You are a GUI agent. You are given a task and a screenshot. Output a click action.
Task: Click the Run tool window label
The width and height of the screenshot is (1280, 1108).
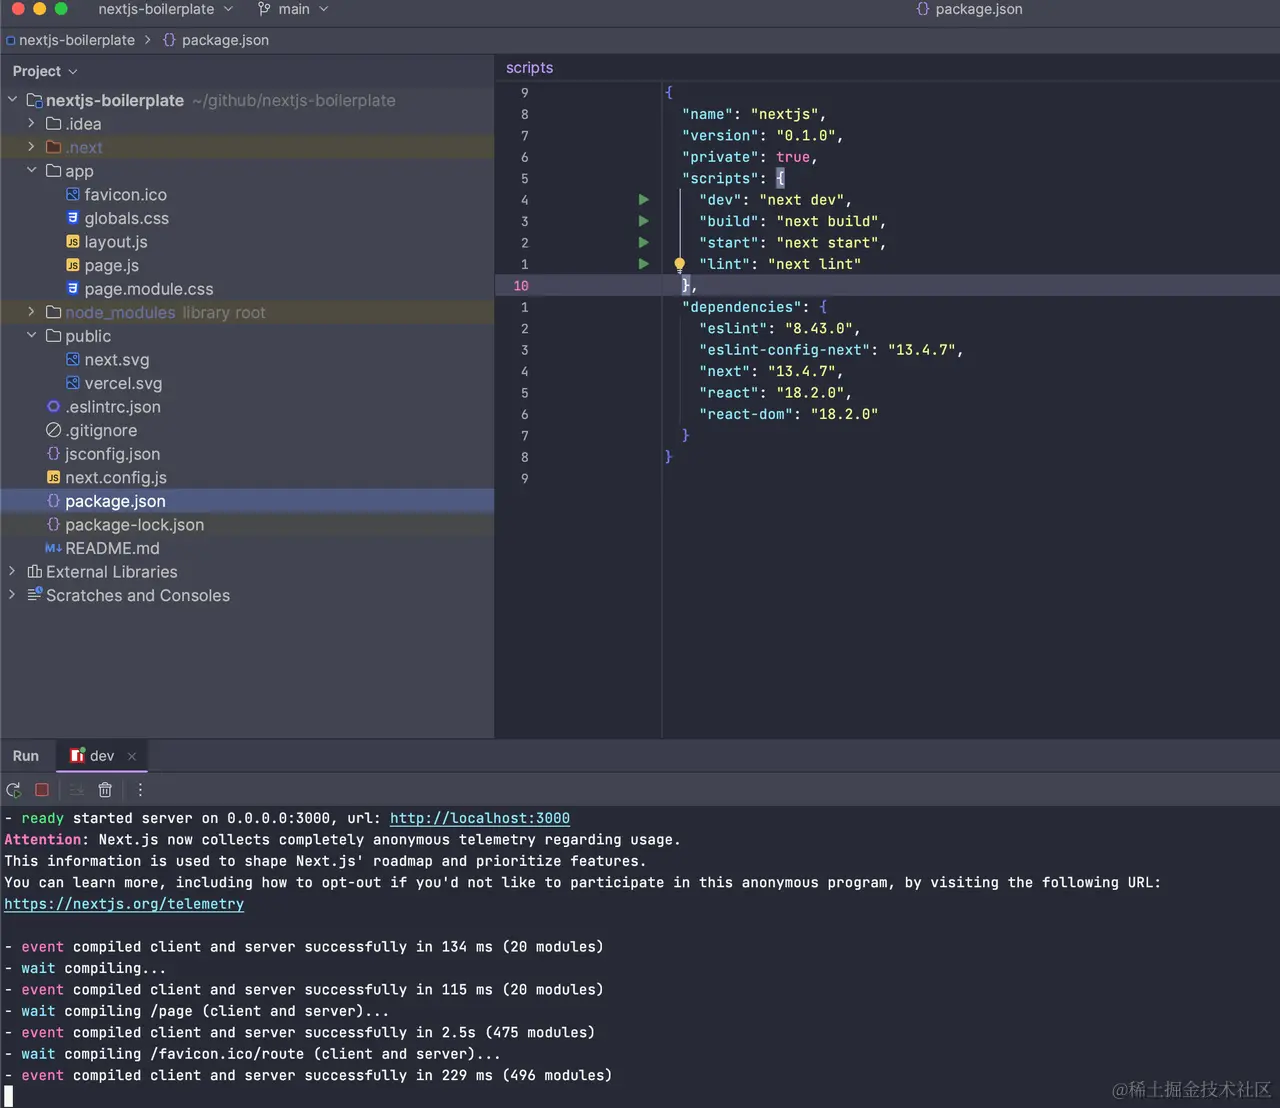tap(26, 756)
